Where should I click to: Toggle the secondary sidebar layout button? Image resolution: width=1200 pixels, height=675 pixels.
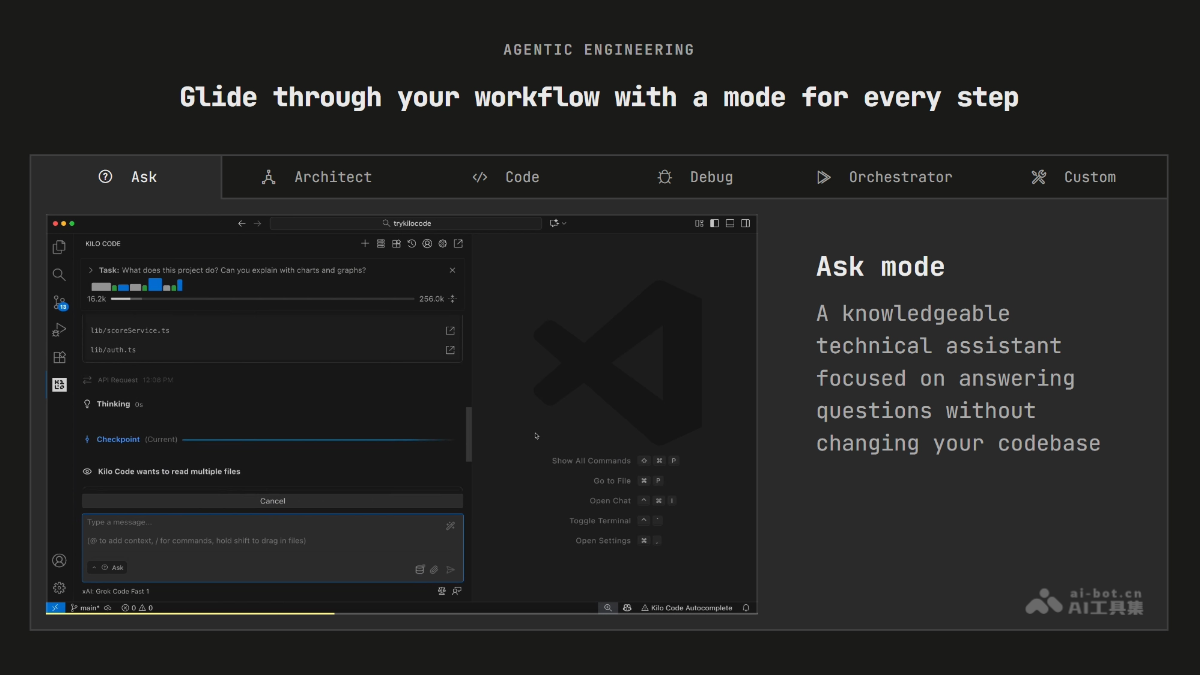746,223
